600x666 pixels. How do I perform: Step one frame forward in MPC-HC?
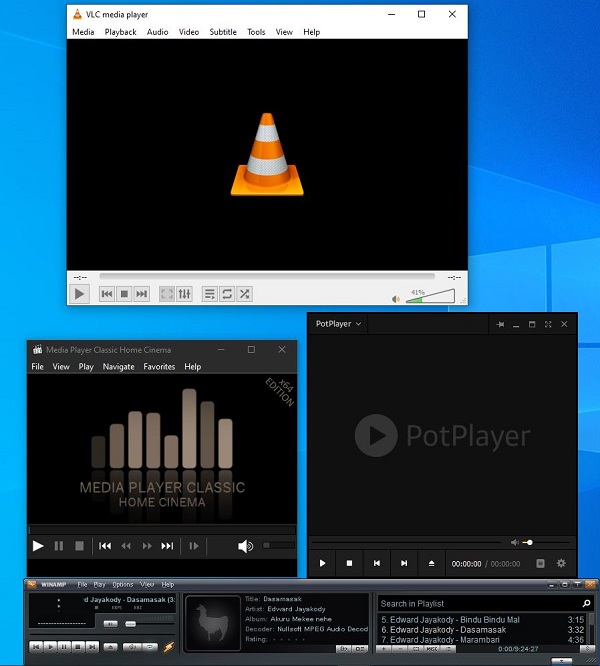tap(194, 546)
